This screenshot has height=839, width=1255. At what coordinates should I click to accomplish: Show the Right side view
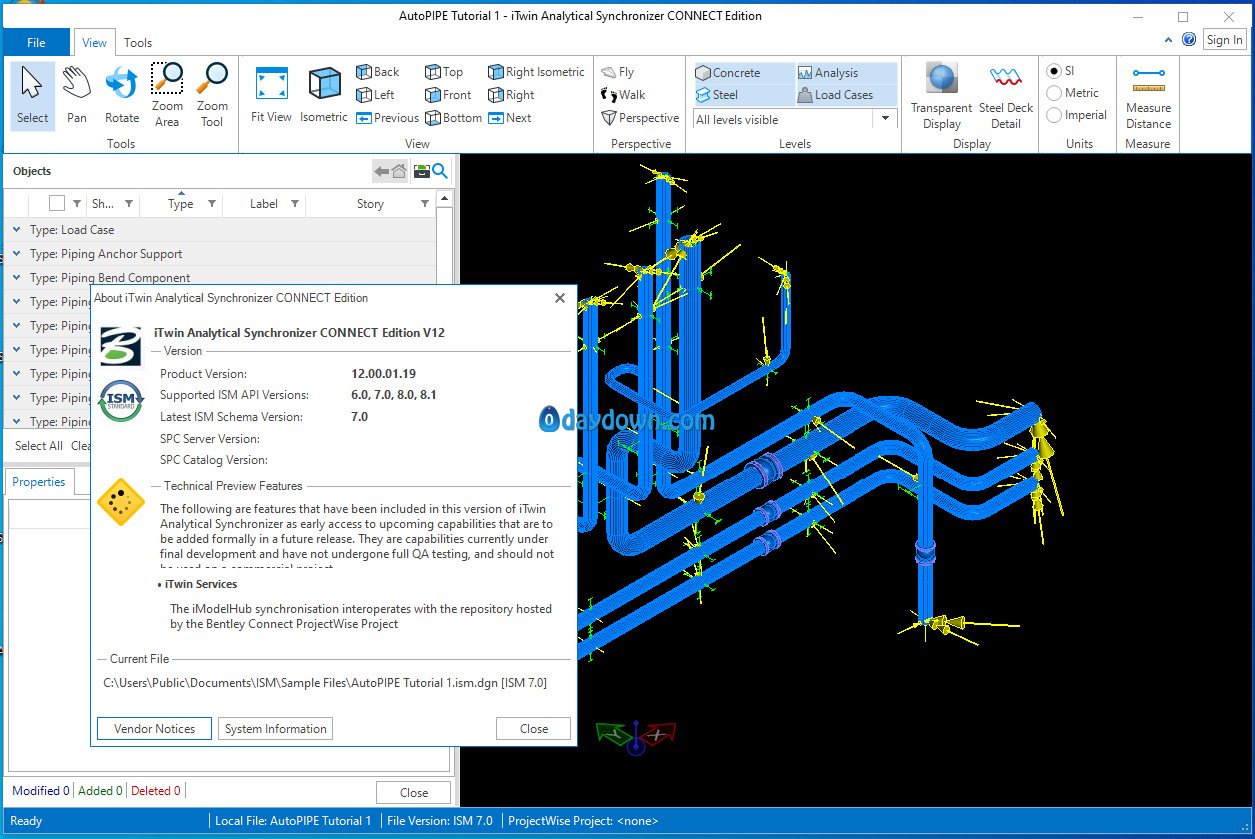[x=511, y=95]
